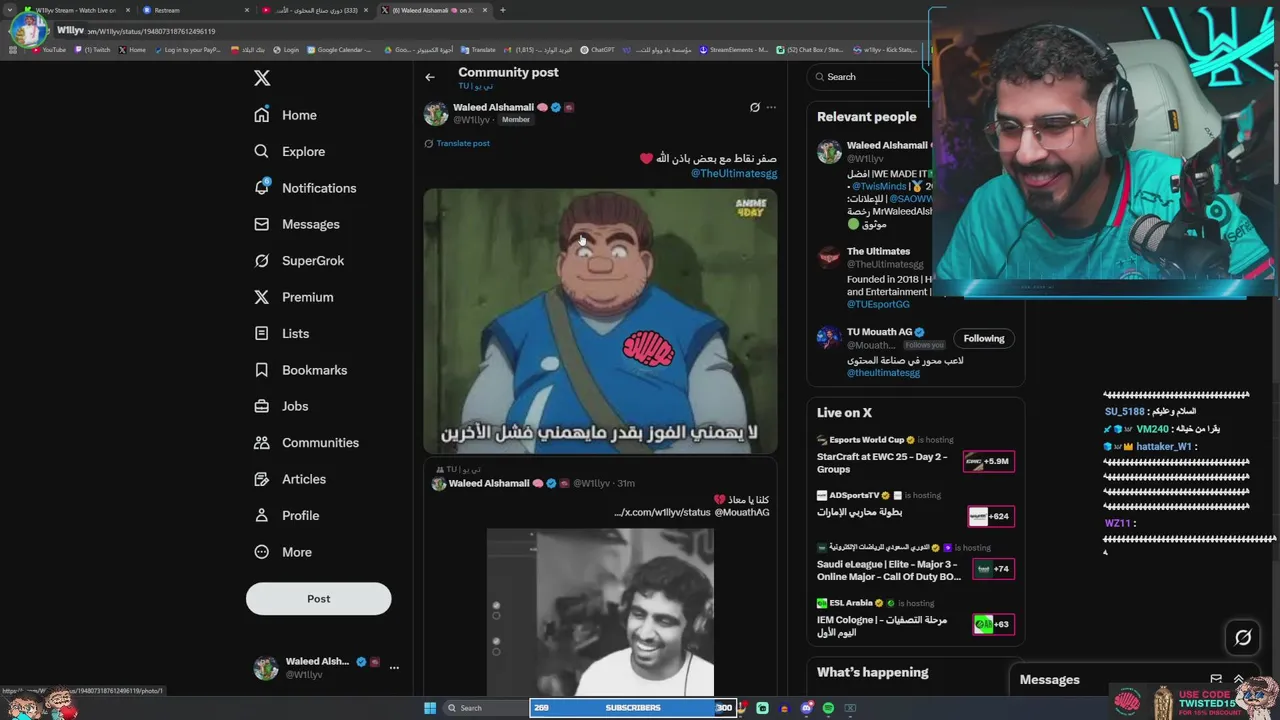Open the @TUEsportGG link in Relevant people
This screenshot has width=1280, height=720.
tap(878, 304)
